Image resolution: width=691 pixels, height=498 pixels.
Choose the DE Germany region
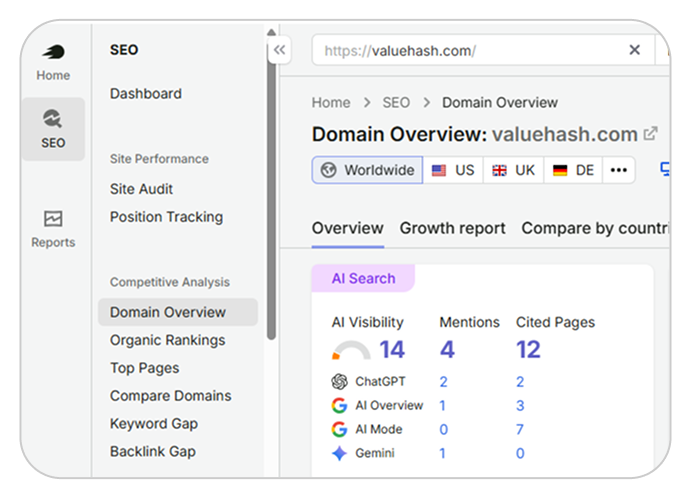point(573,170)
